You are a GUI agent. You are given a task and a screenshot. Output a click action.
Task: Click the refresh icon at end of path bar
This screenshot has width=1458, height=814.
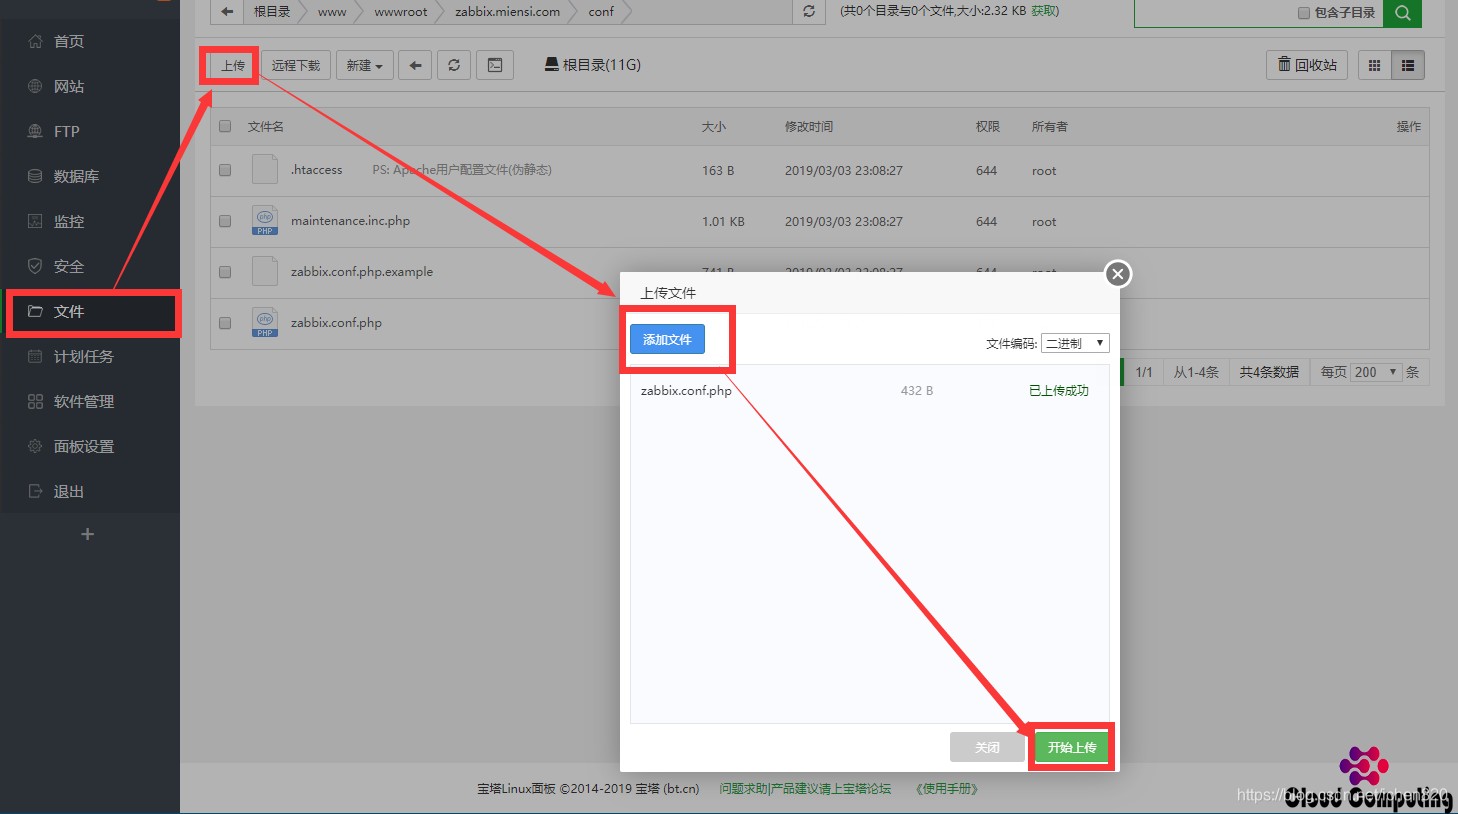pos(809,12)
